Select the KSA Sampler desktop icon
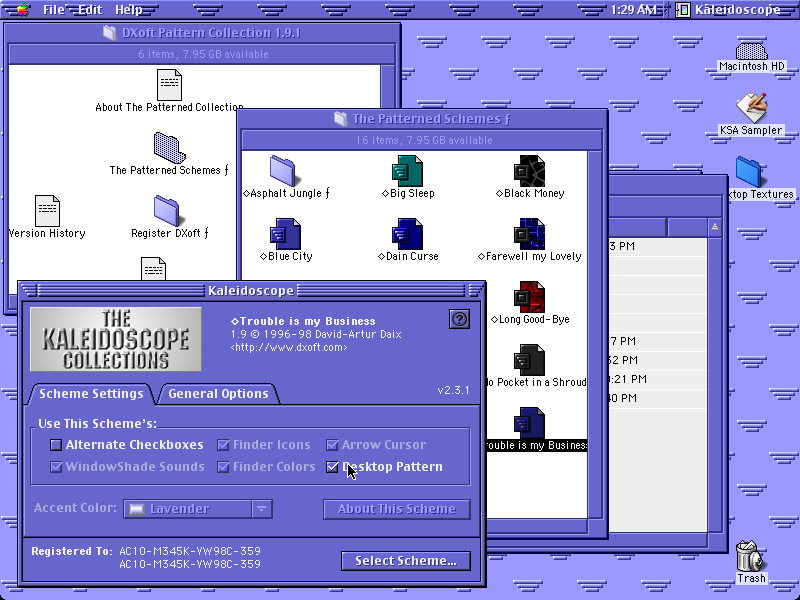The image size is (800, 600). pyautogui.click(x=751, y=108)
